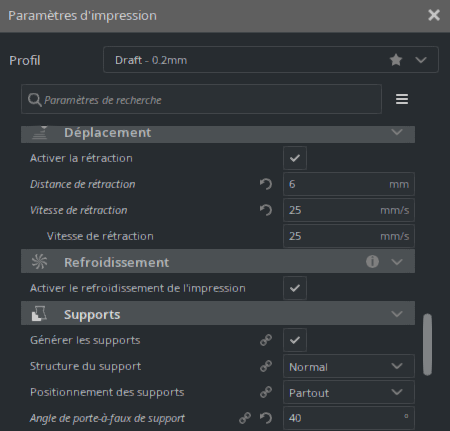
Task: Collapse the Supports section chevron
Action: (x=397, y=314)
